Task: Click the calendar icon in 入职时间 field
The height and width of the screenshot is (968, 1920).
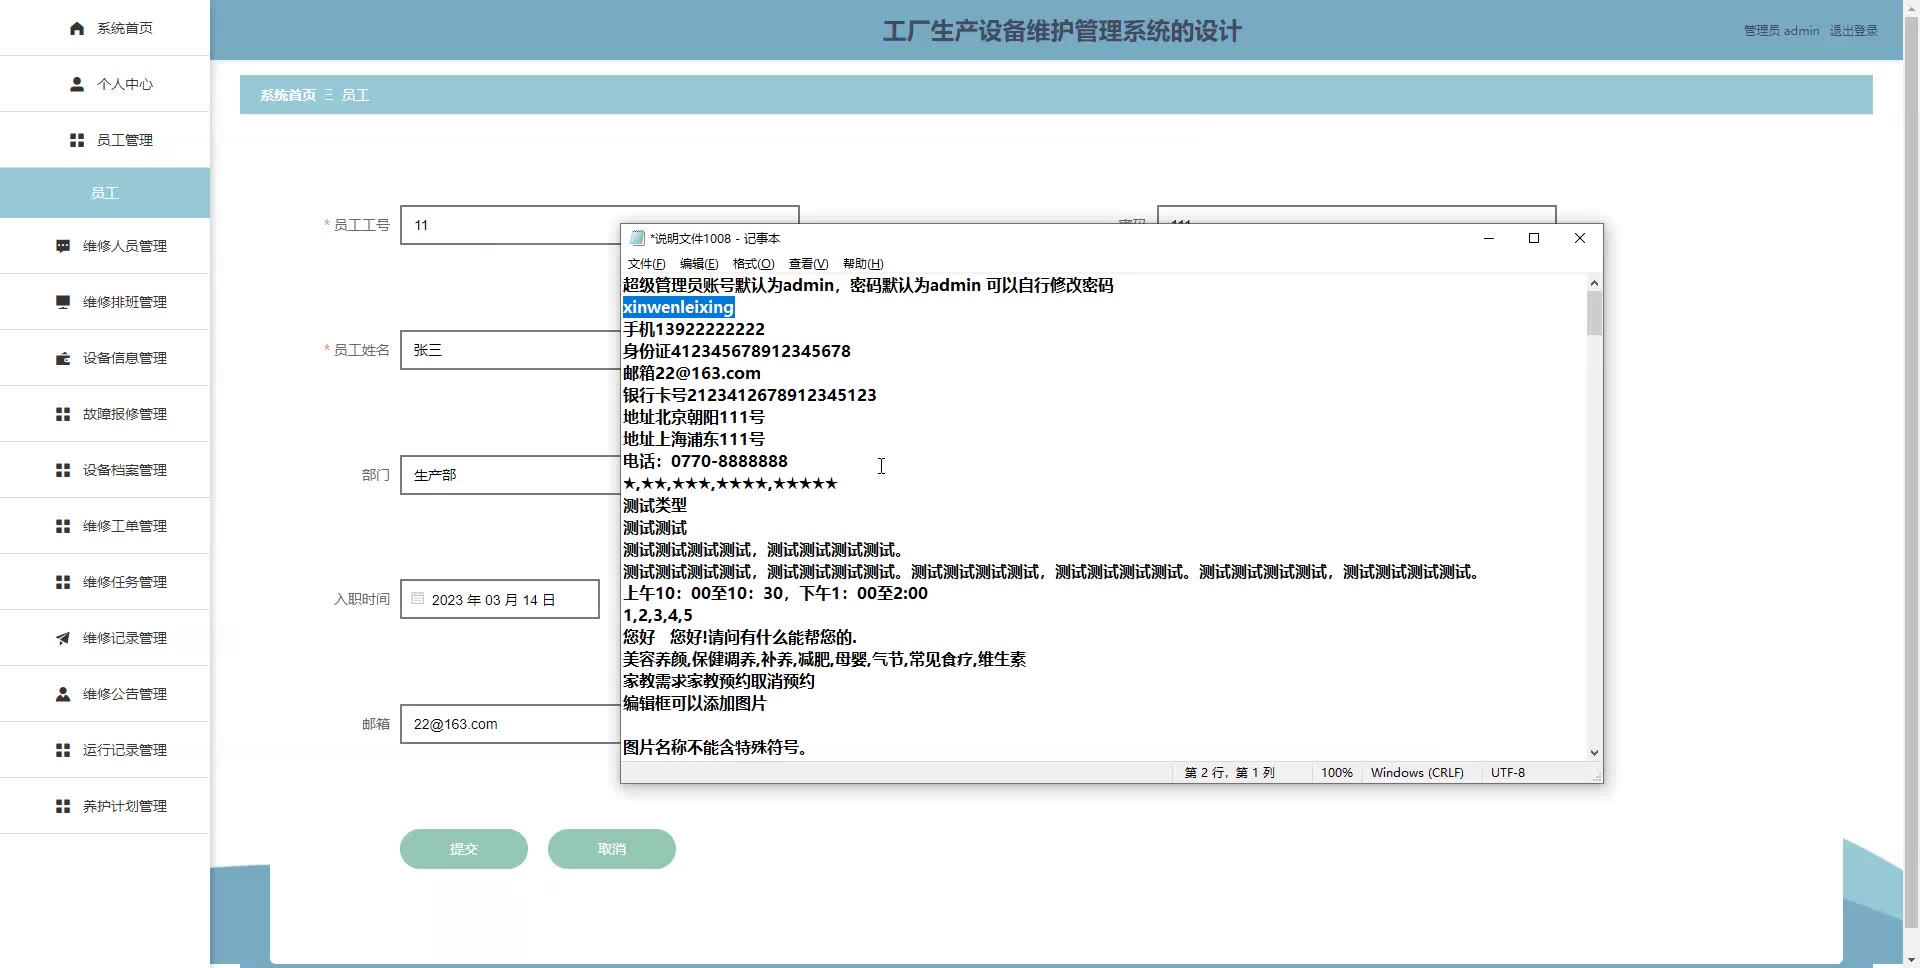Action: [x=418, y=599]
